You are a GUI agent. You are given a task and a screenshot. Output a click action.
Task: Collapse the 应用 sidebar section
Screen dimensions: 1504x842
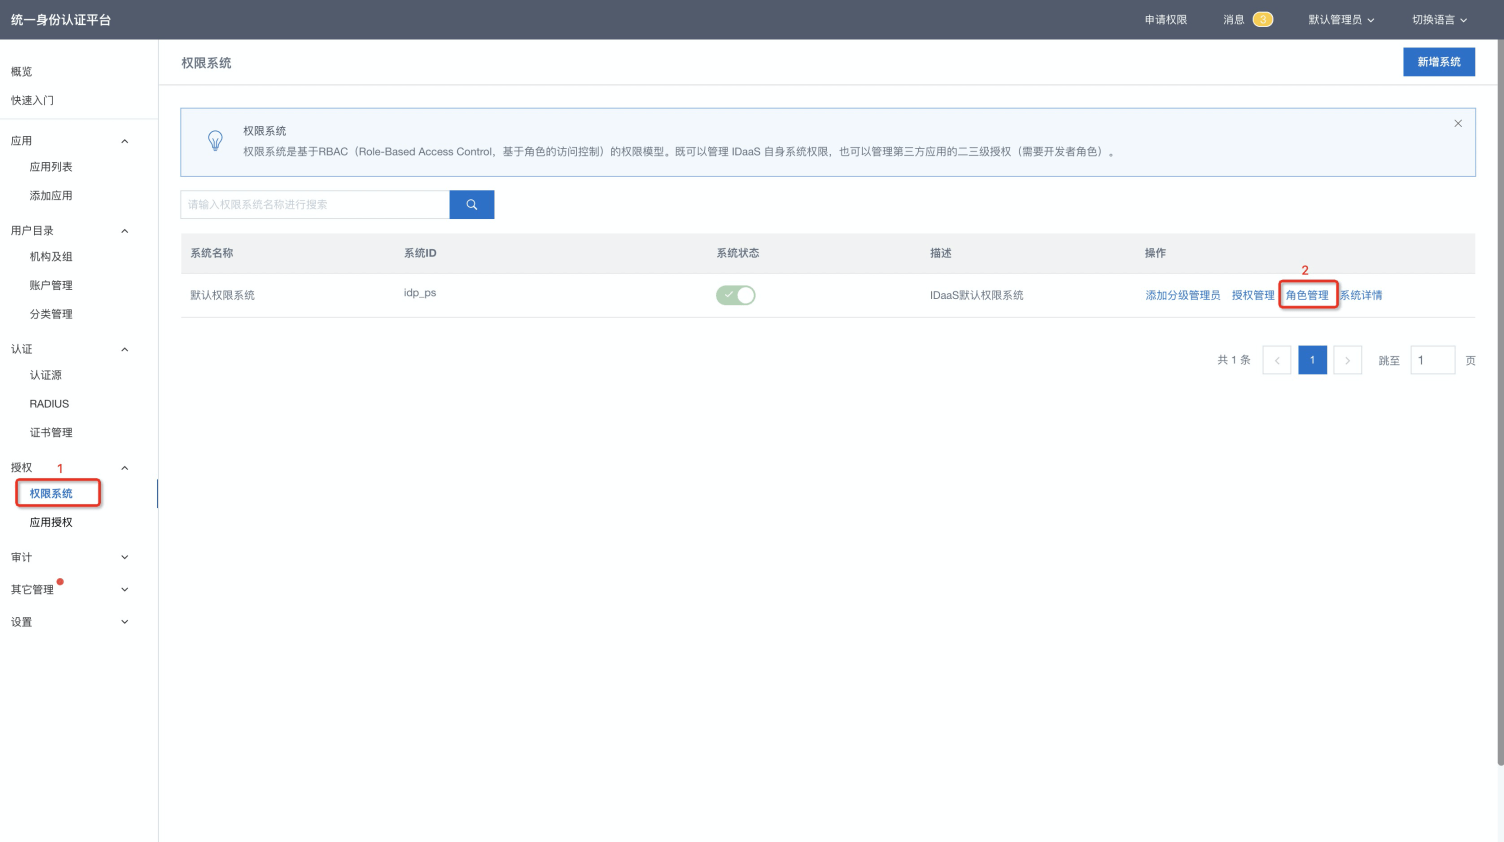[125, 141]
